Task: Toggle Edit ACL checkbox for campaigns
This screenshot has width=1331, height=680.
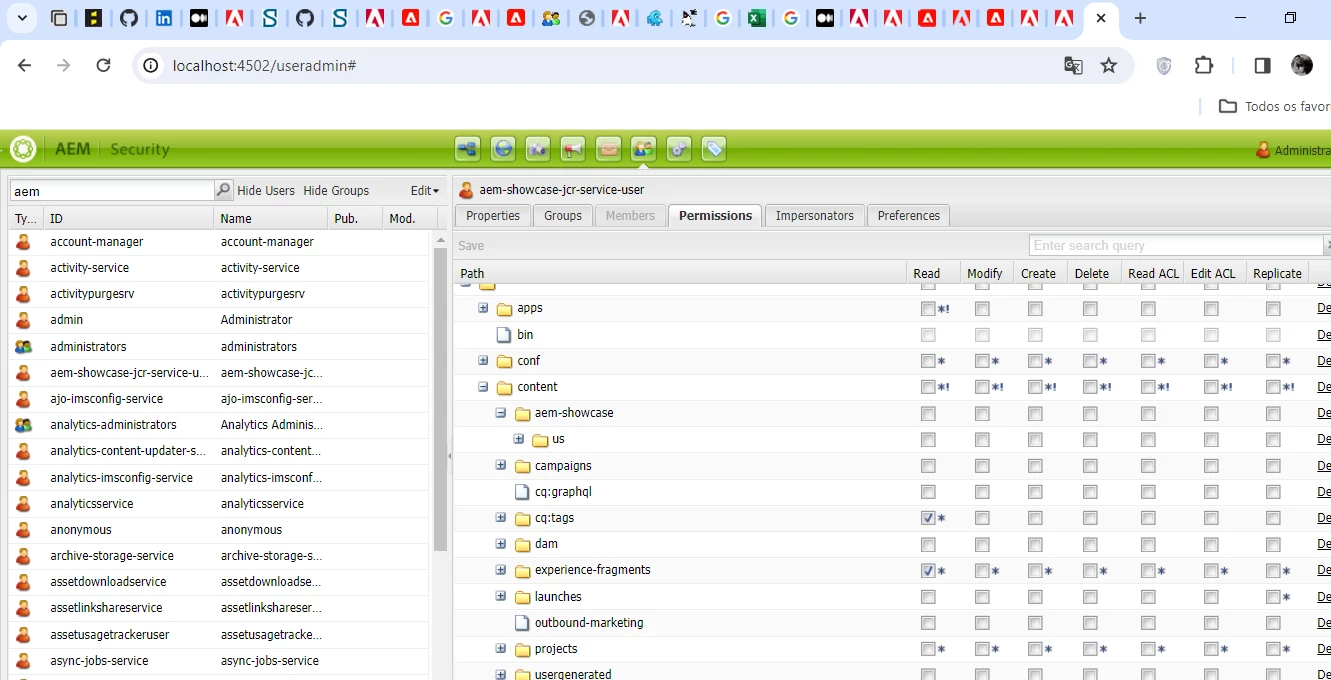Action: coord(1211,466)
